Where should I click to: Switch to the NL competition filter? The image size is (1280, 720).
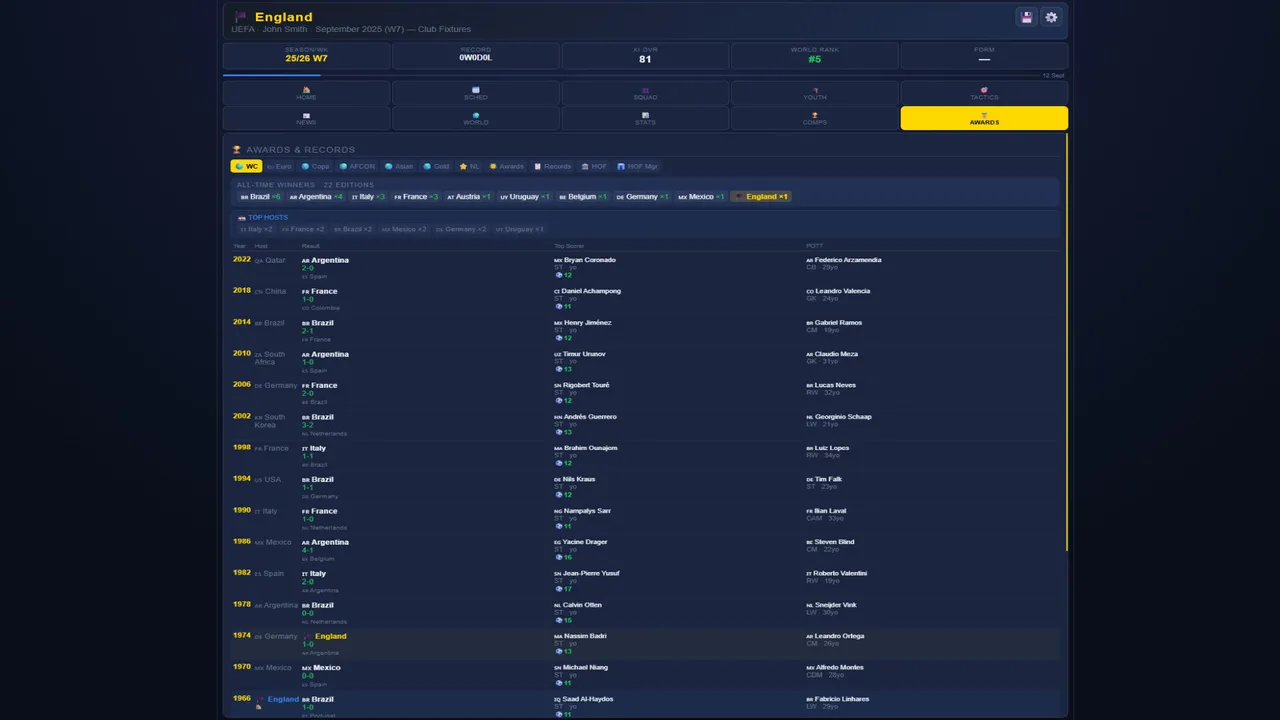(470, 166)
